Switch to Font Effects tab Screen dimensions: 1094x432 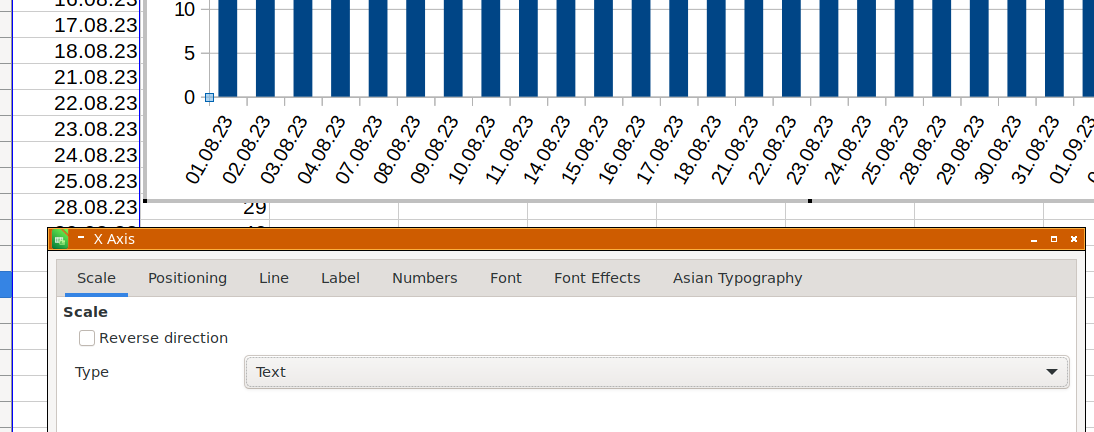597,278
